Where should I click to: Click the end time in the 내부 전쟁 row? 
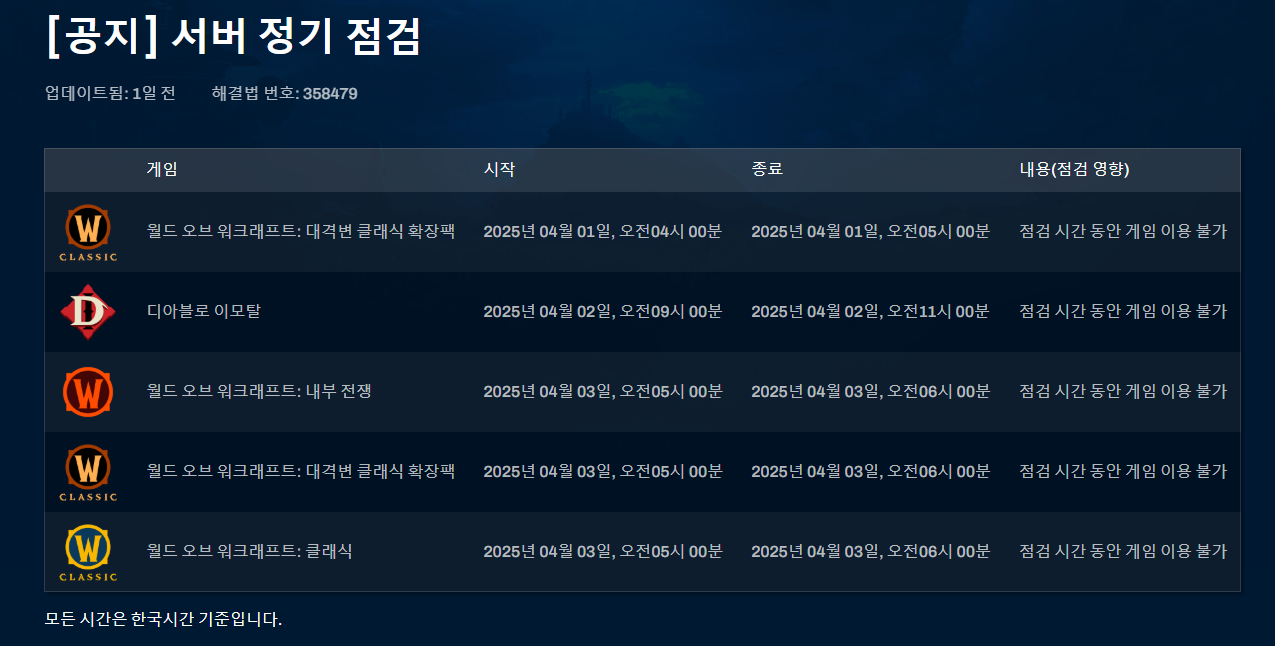point(871,391)
